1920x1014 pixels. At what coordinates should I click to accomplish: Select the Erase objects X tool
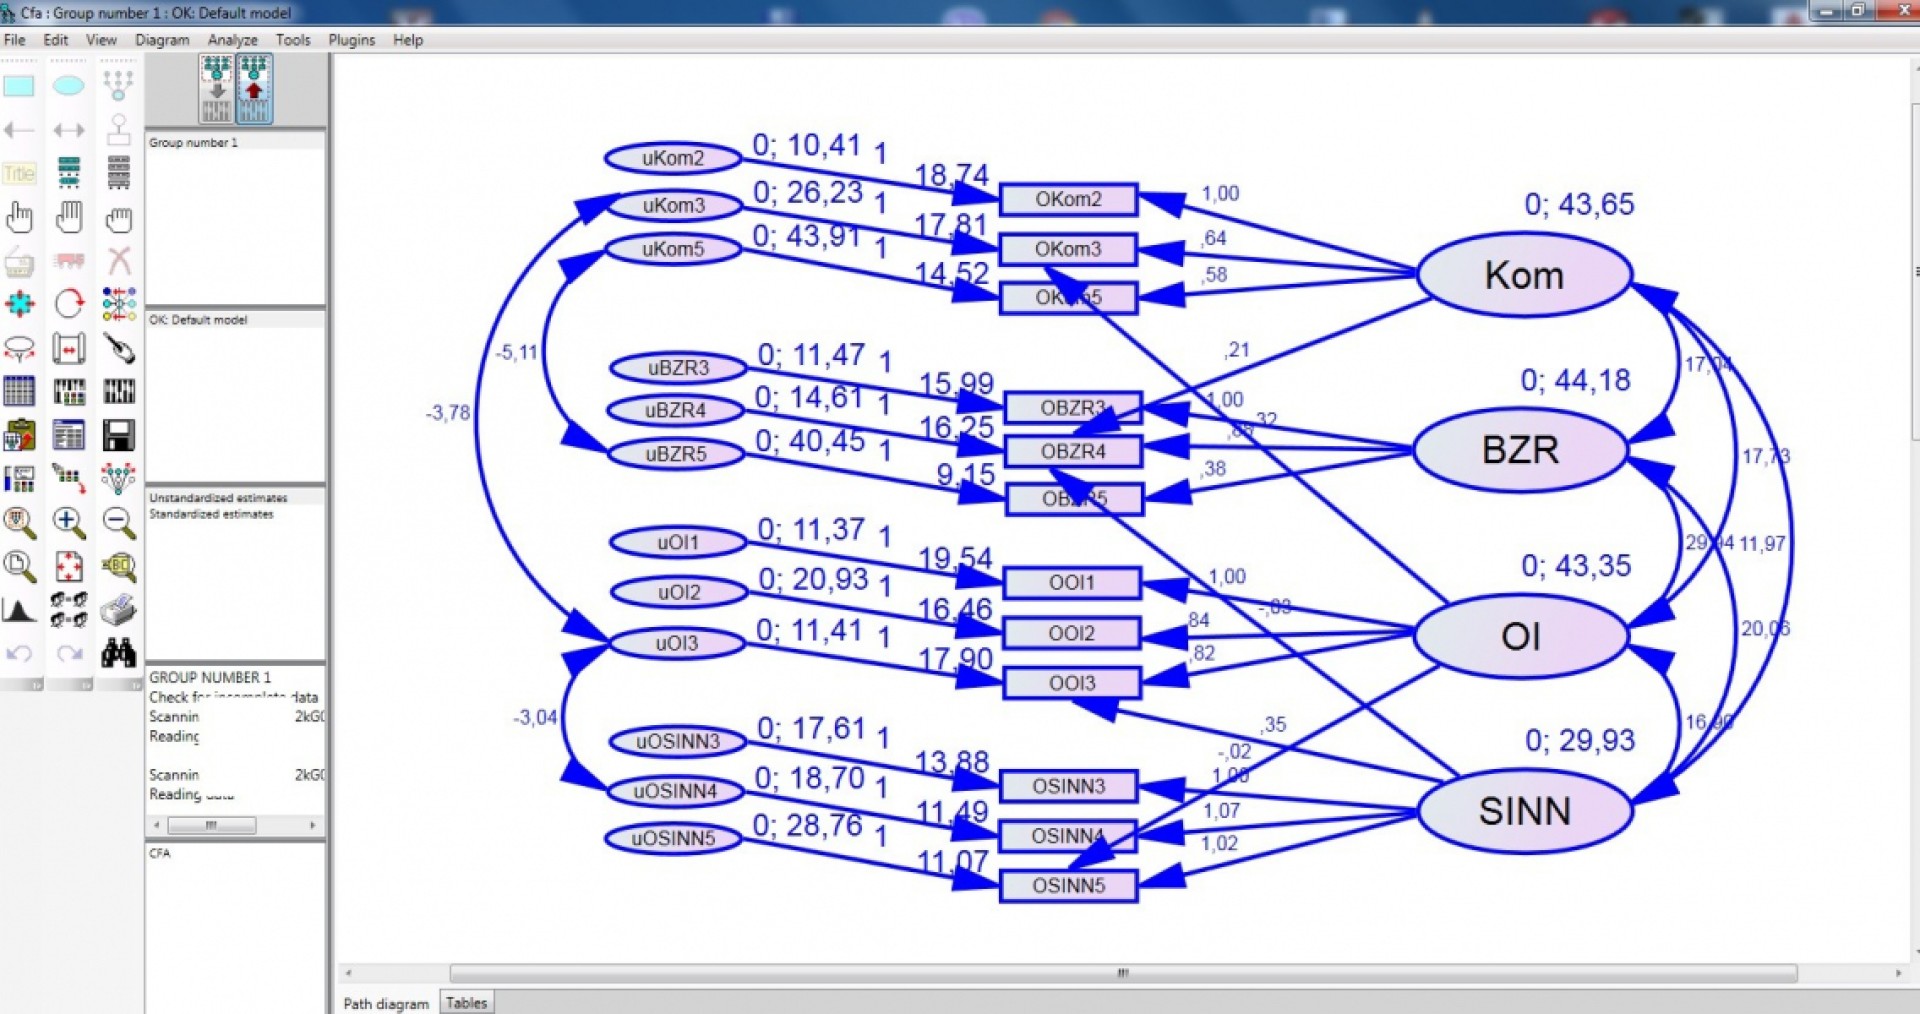click(x=118, y=261)
